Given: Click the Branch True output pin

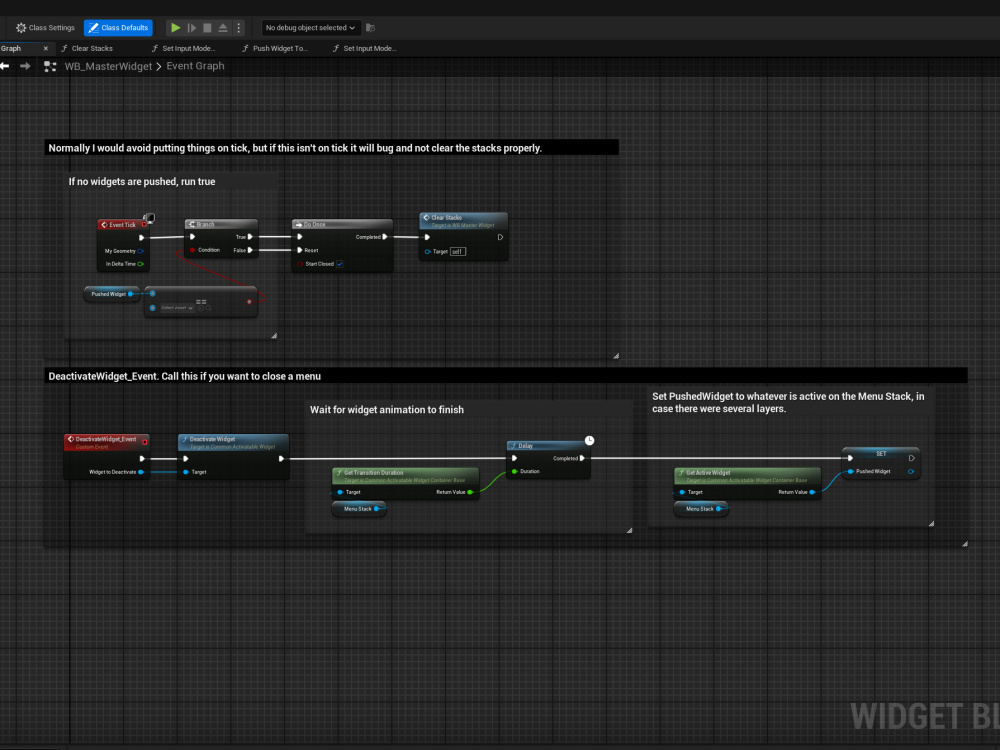Looking at the screenshot, I should 250,237.
